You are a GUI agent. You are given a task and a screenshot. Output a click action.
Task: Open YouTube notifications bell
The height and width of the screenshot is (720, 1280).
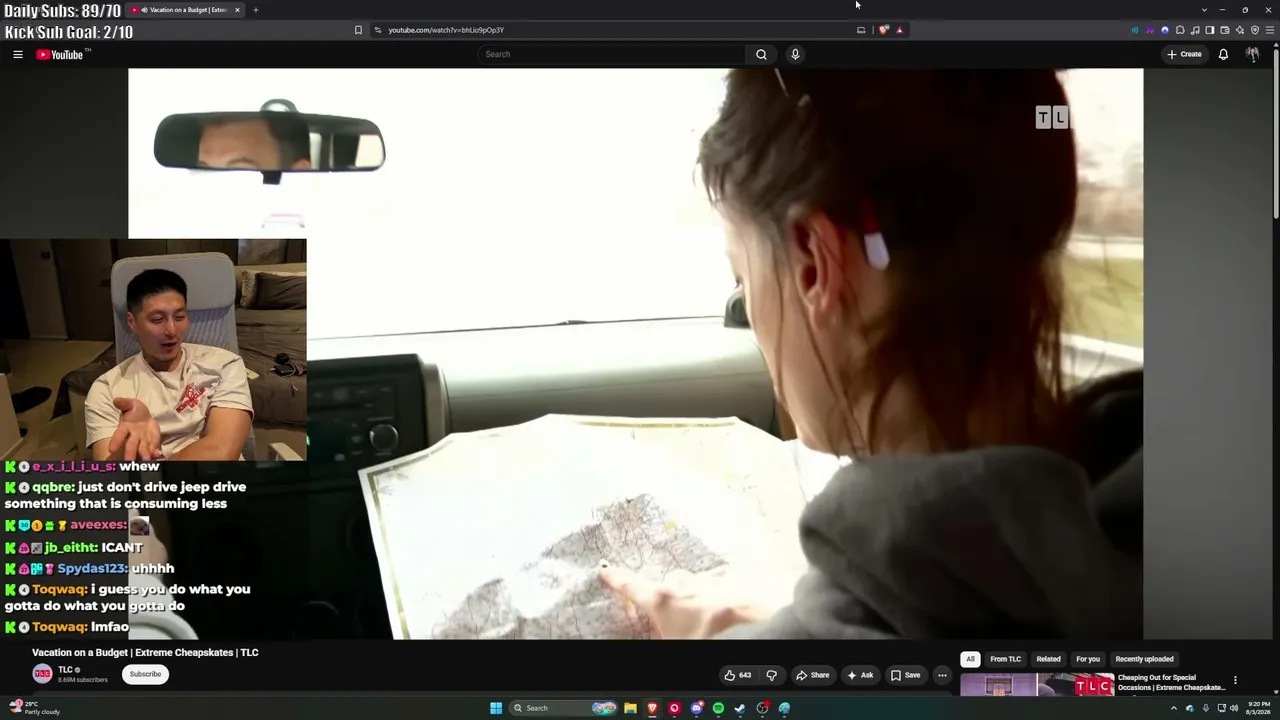coord(1223,54)
